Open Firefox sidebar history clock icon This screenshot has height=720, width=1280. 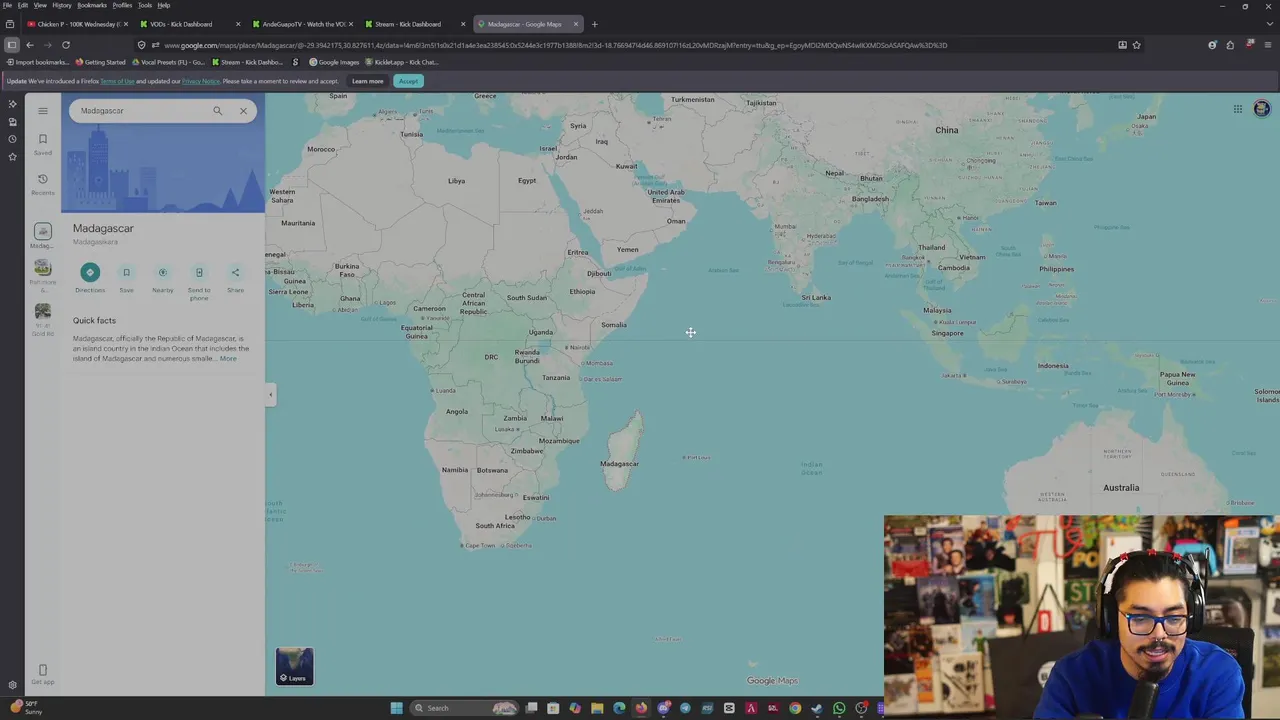(12, 139)
